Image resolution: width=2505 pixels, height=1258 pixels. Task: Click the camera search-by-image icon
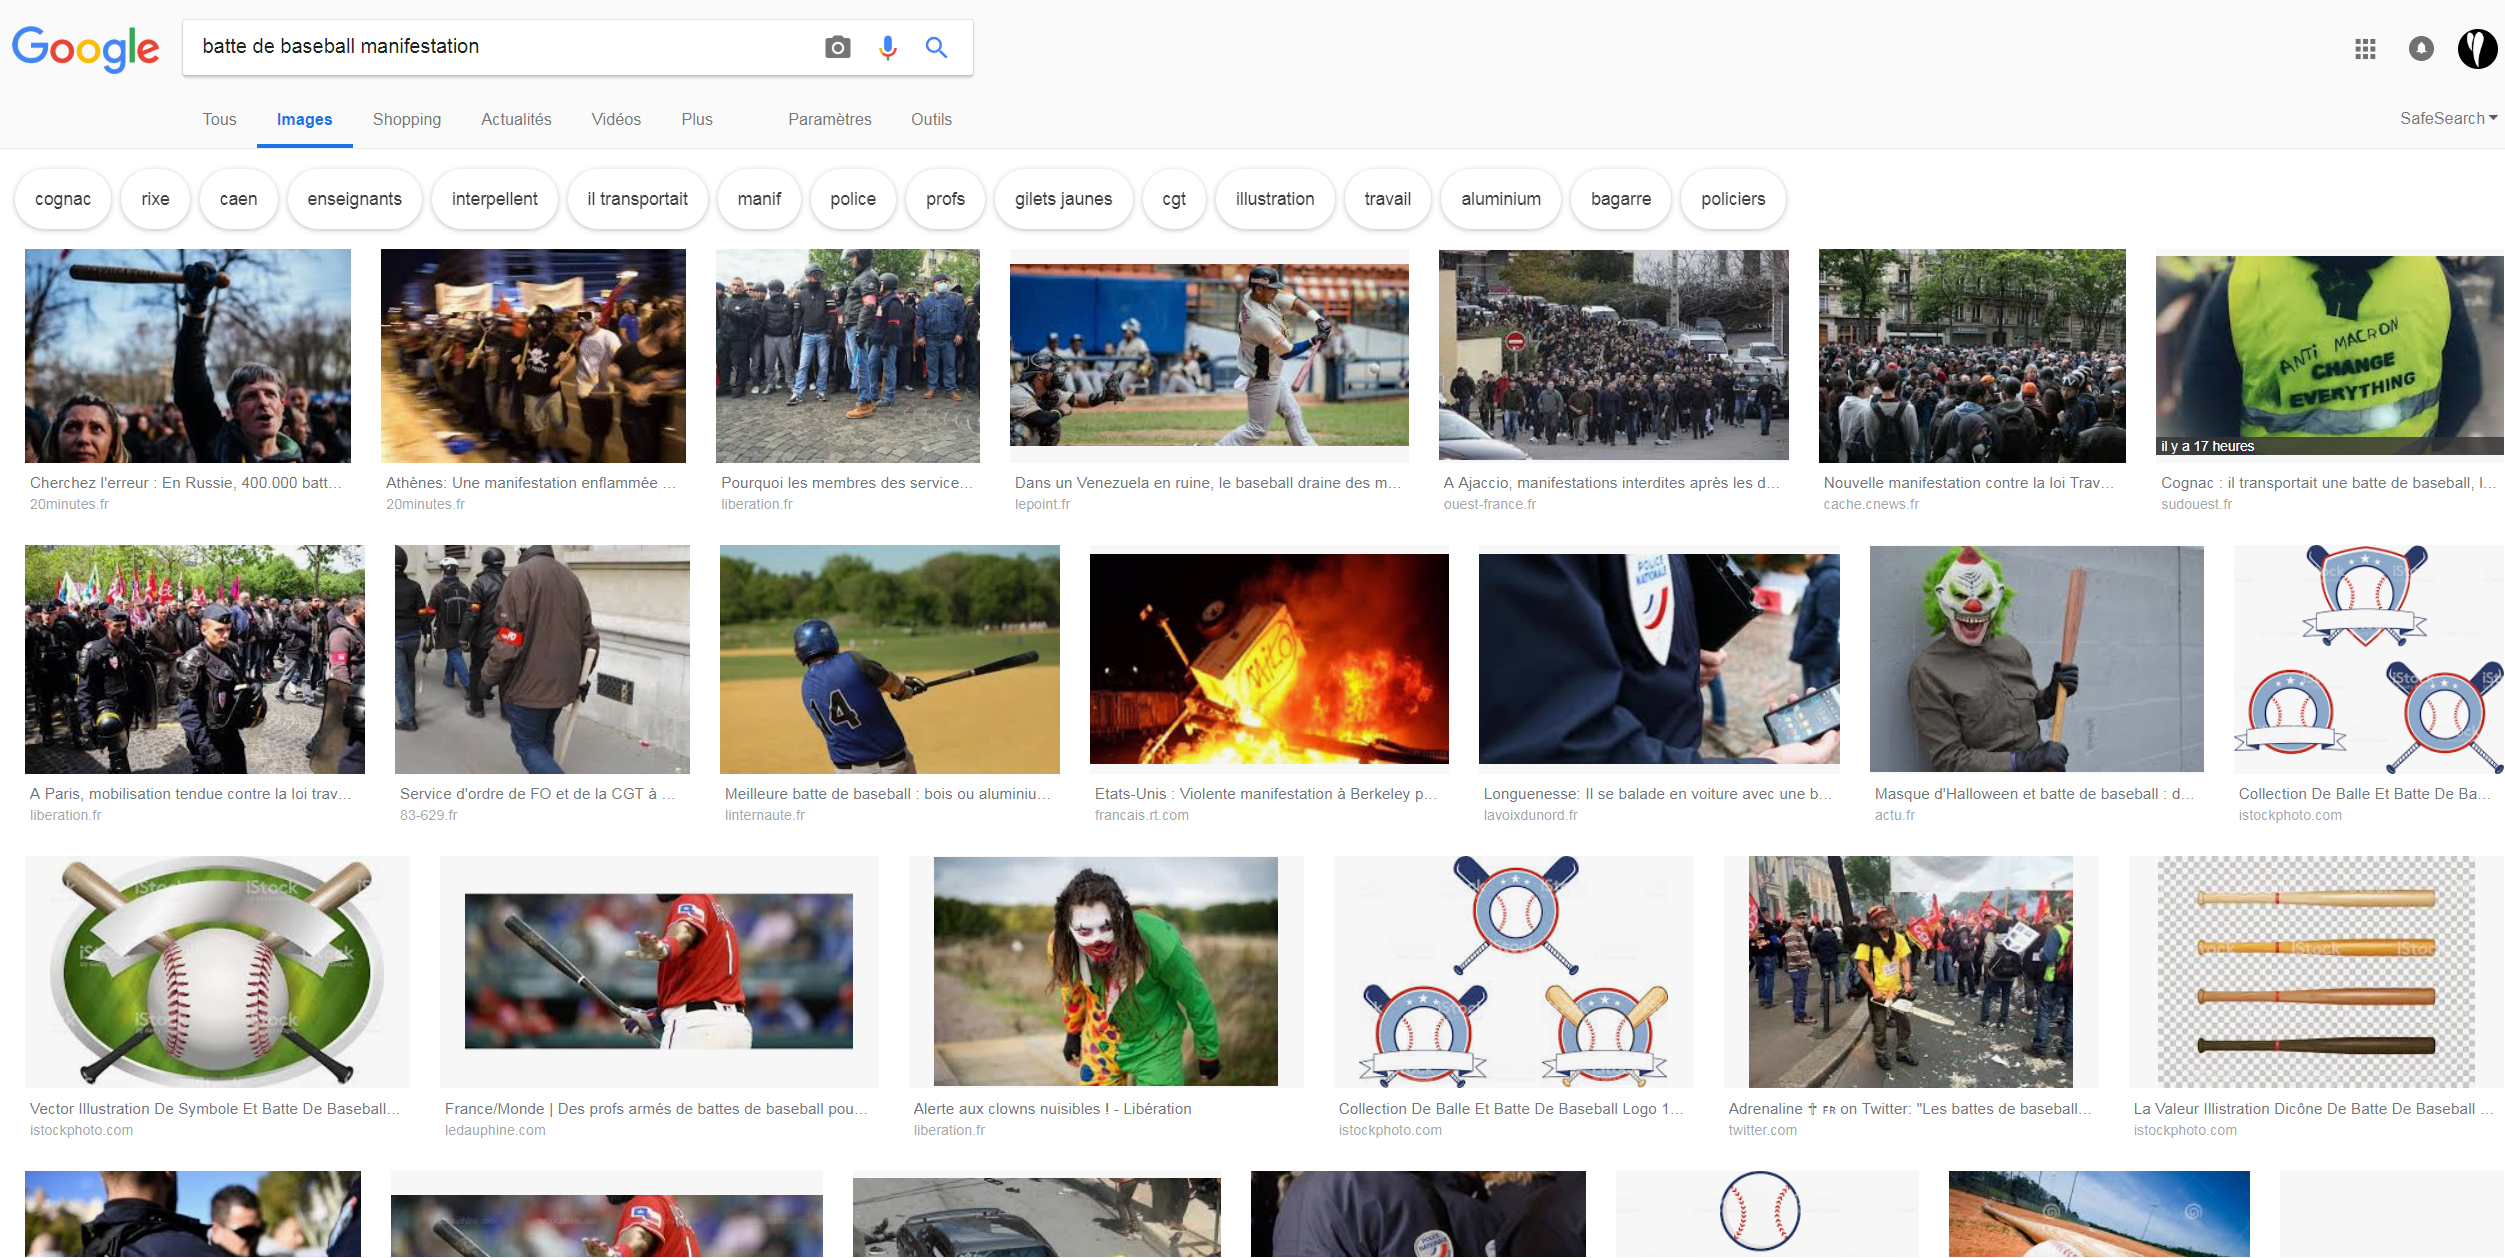(x=837, y=47)
